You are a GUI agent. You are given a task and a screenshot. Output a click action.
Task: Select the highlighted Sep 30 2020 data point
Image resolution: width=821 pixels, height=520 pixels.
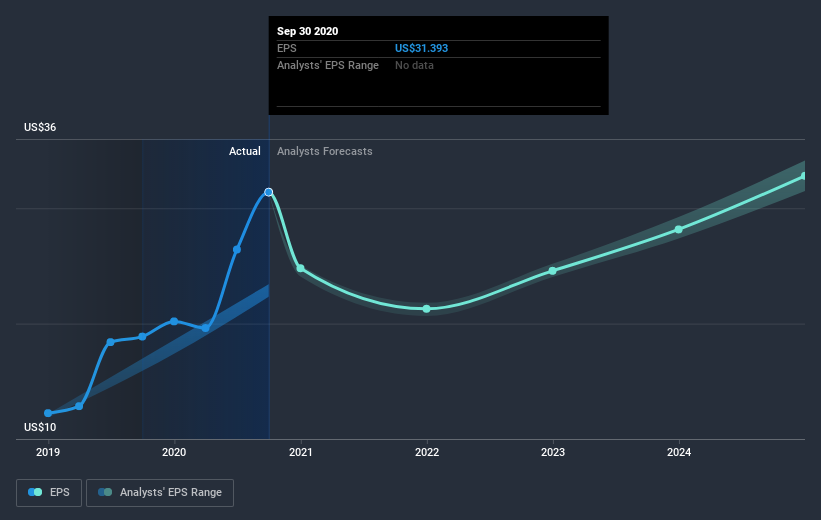click(x=269, y=192)
